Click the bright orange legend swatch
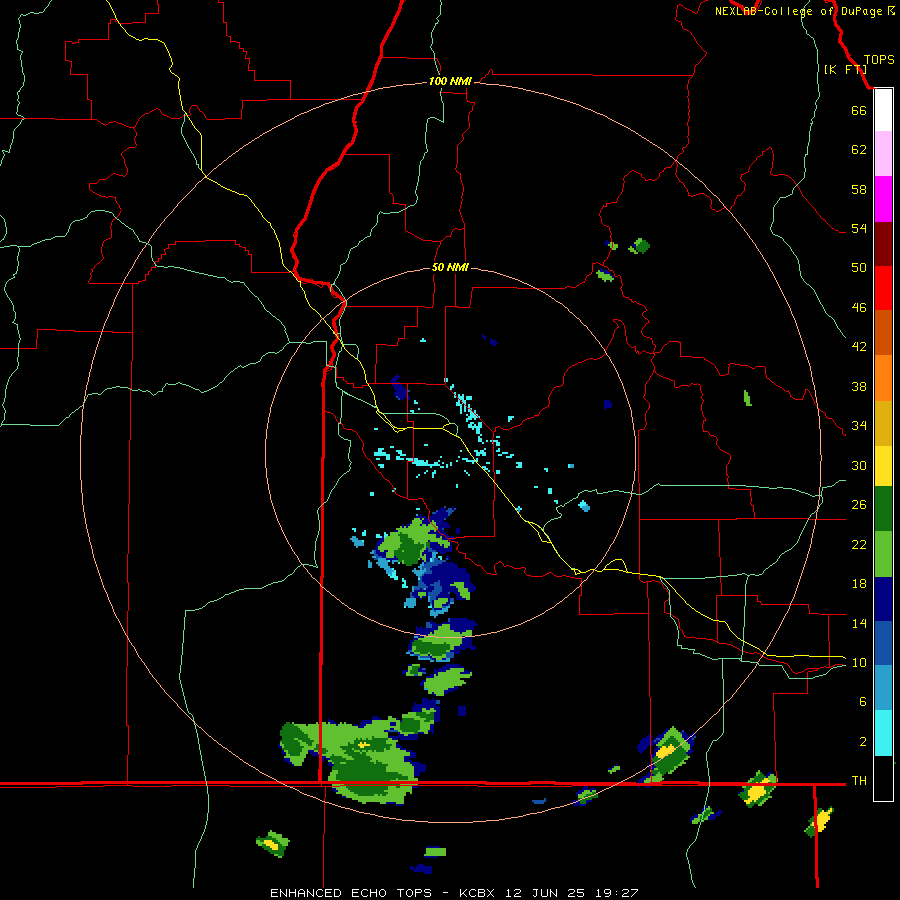Viewport: 900px width, 900px height. tap(883, 378)
